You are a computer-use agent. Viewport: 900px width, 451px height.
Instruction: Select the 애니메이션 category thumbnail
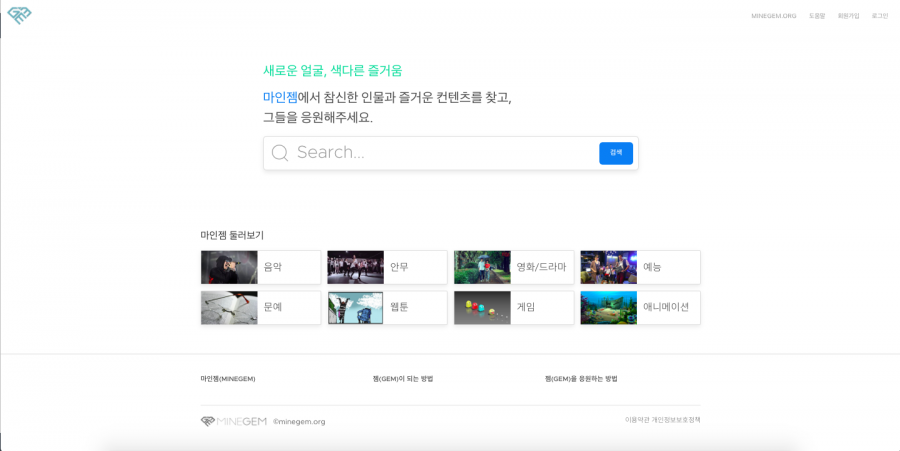[608, 308]
